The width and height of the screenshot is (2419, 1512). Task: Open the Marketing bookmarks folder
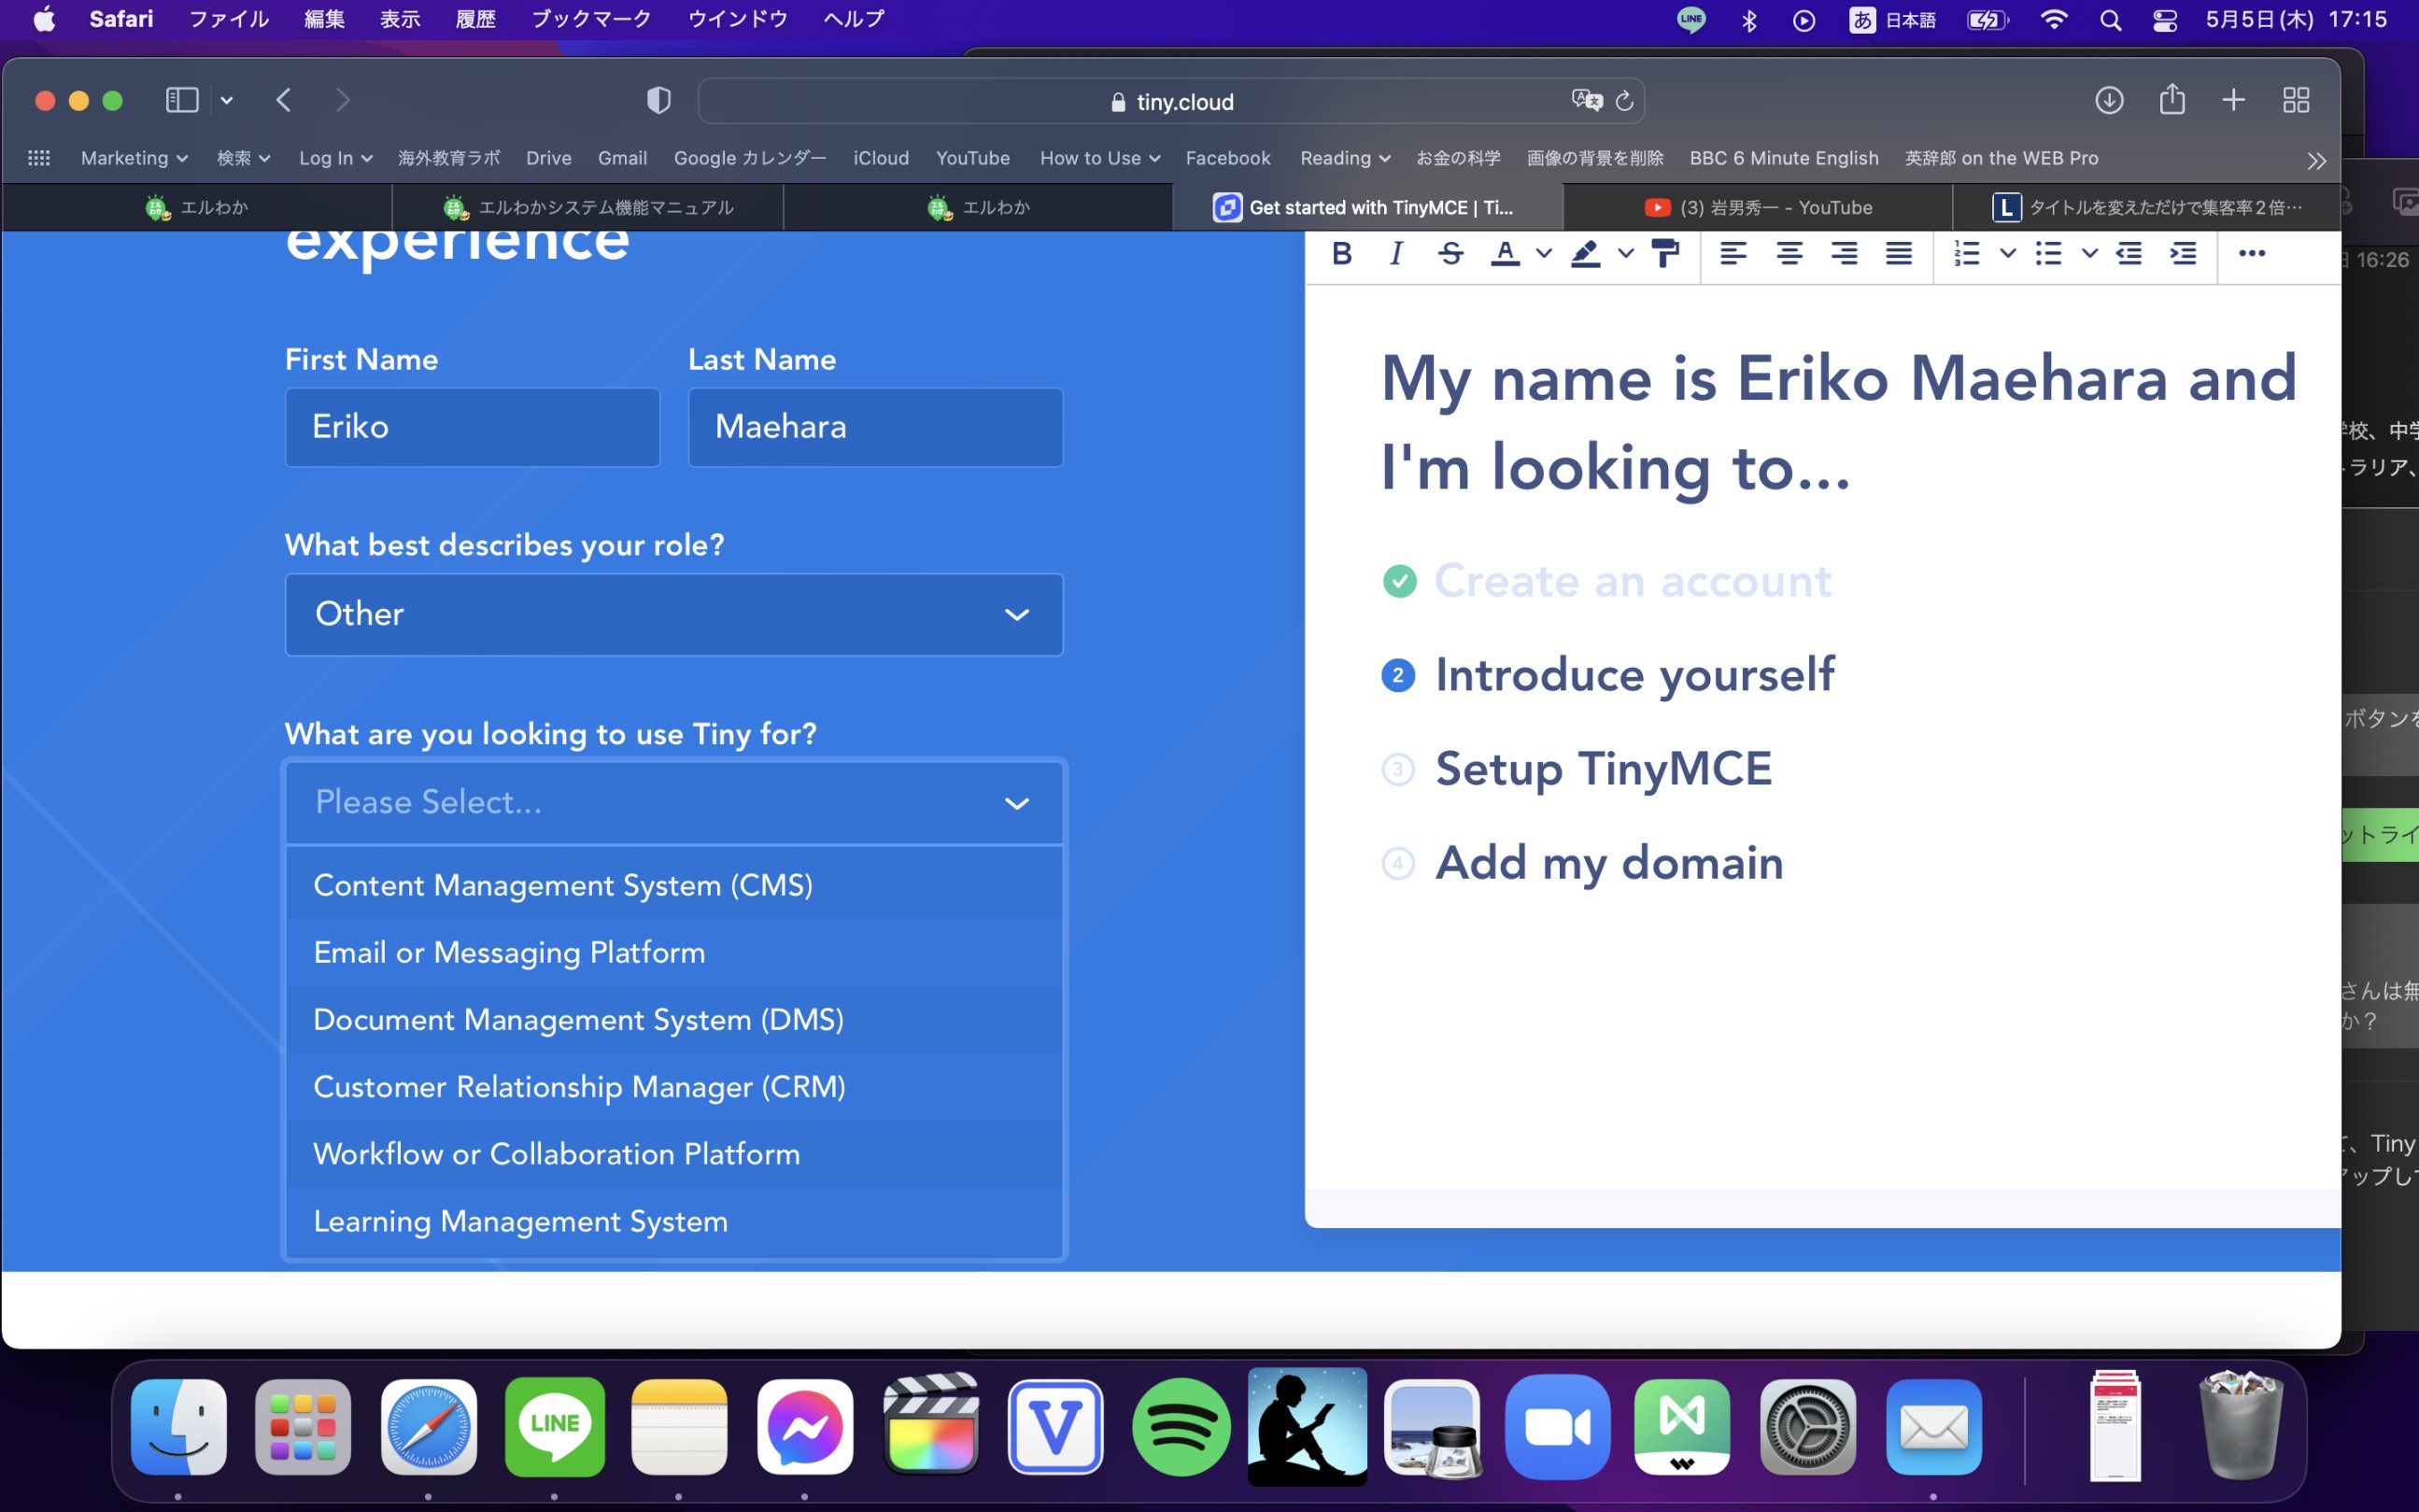click(x=134, y=158)
